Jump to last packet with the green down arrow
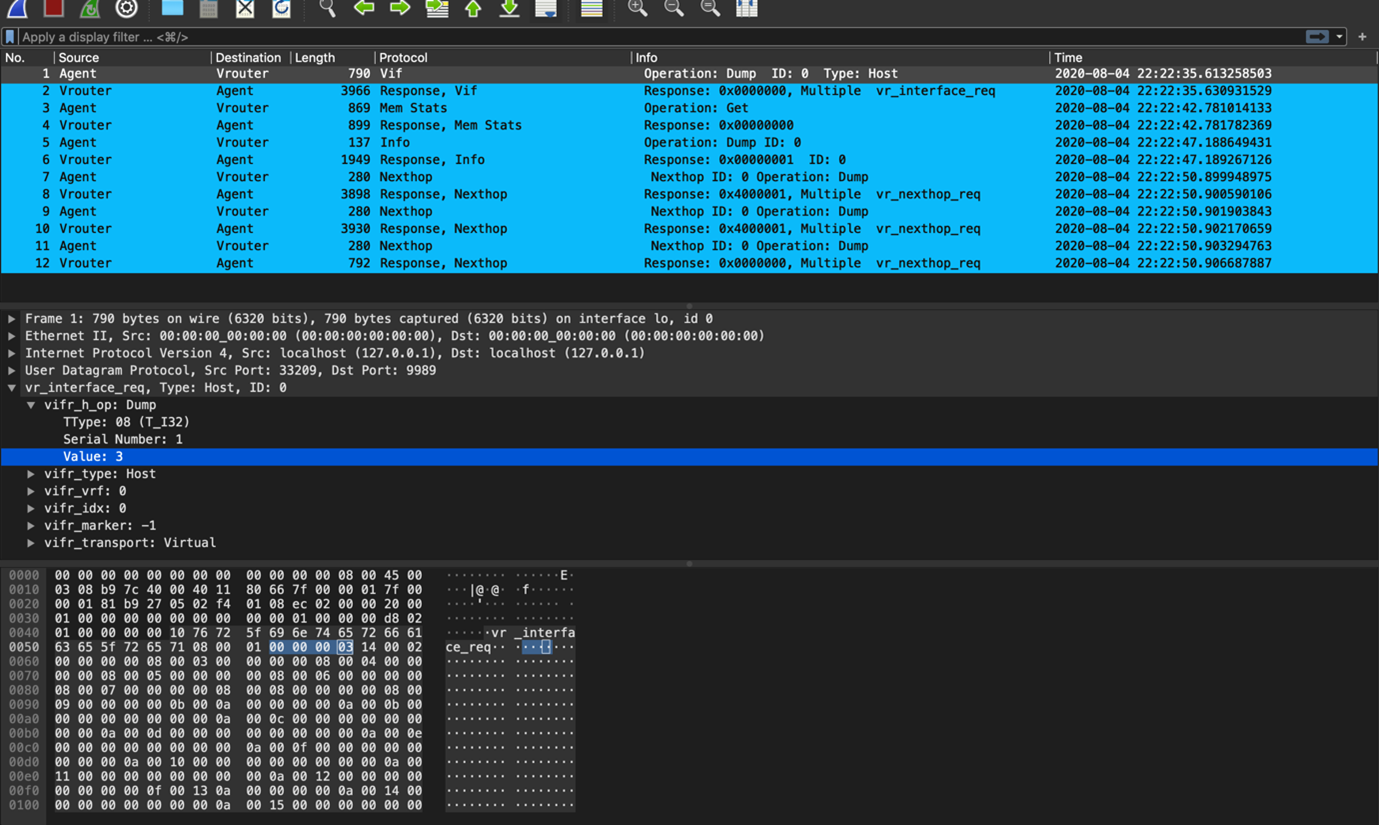This screenshot has height=825, width=1379. pyautogui.click(x=509, y=8)
